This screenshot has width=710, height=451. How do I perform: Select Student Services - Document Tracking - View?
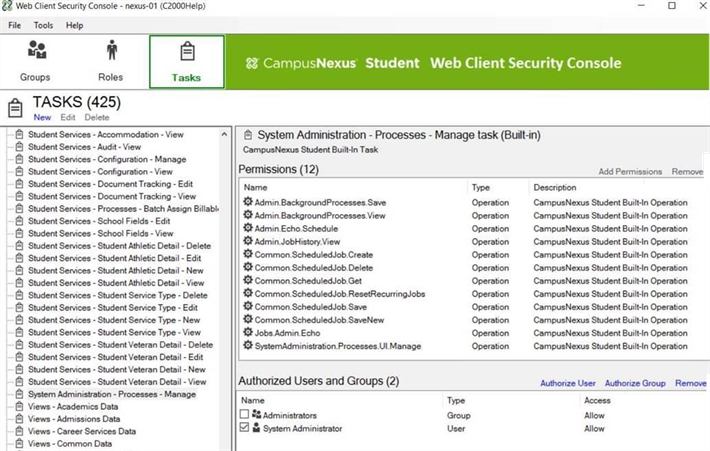click(112, 197)
